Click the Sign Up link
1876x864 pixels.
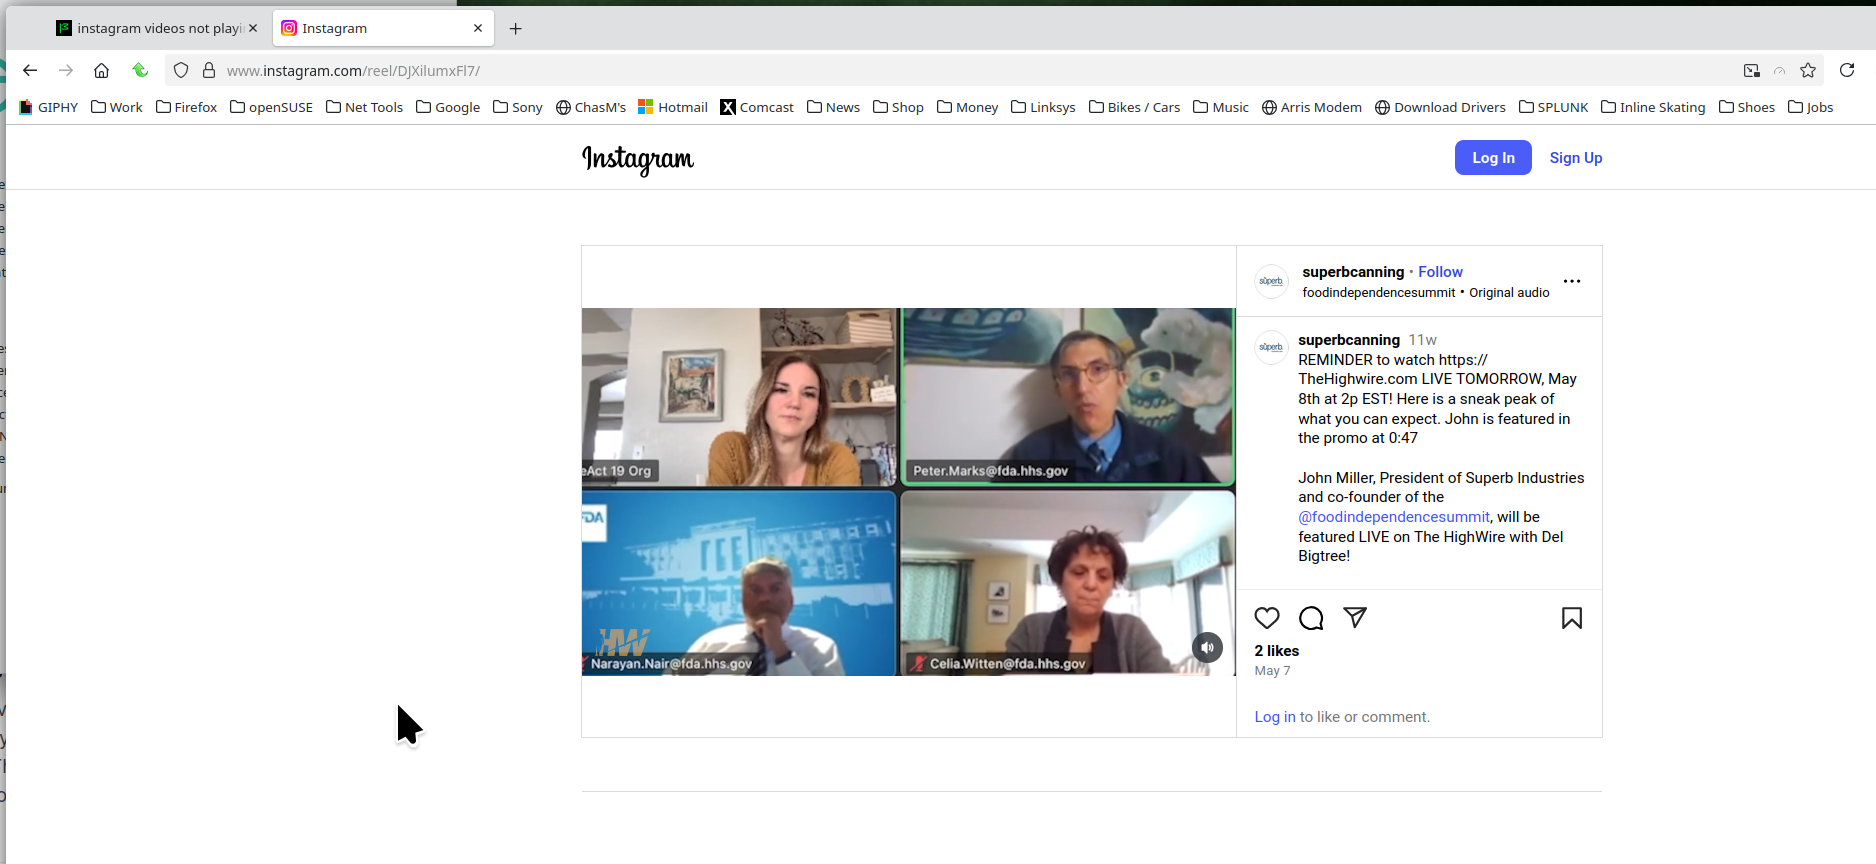(x=1576, y=158)
